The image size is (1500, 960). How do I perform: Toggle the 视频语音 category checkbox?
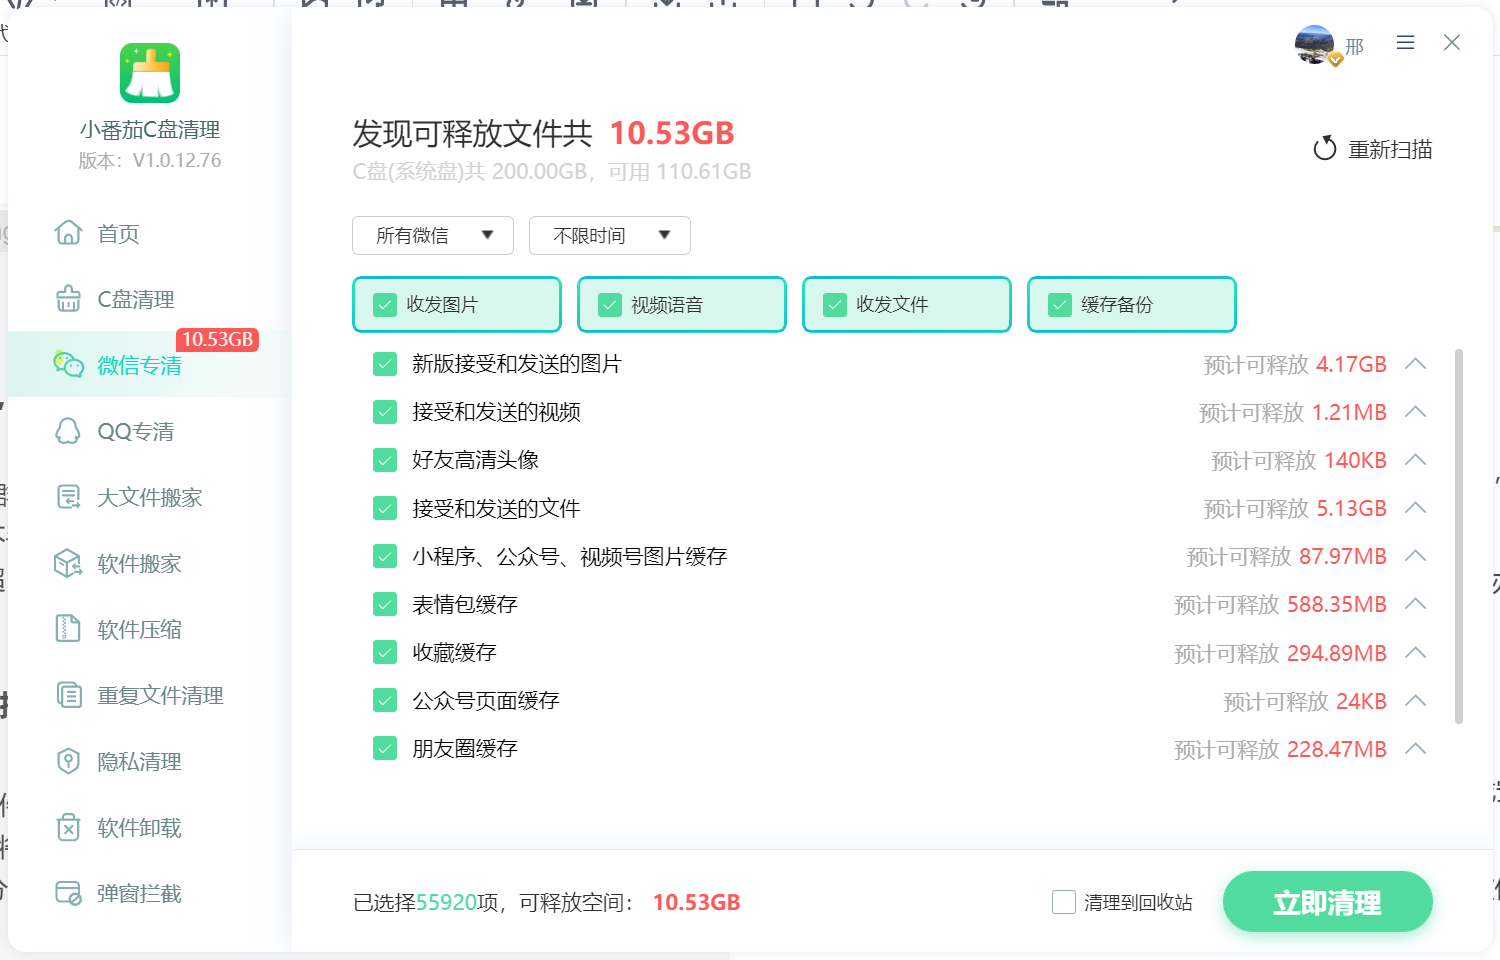coord(610,305)
